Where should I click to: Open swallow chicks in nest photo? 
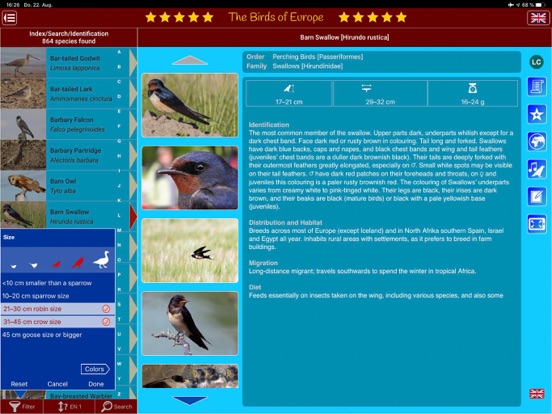pyautogui.click(x=190, y=376)
